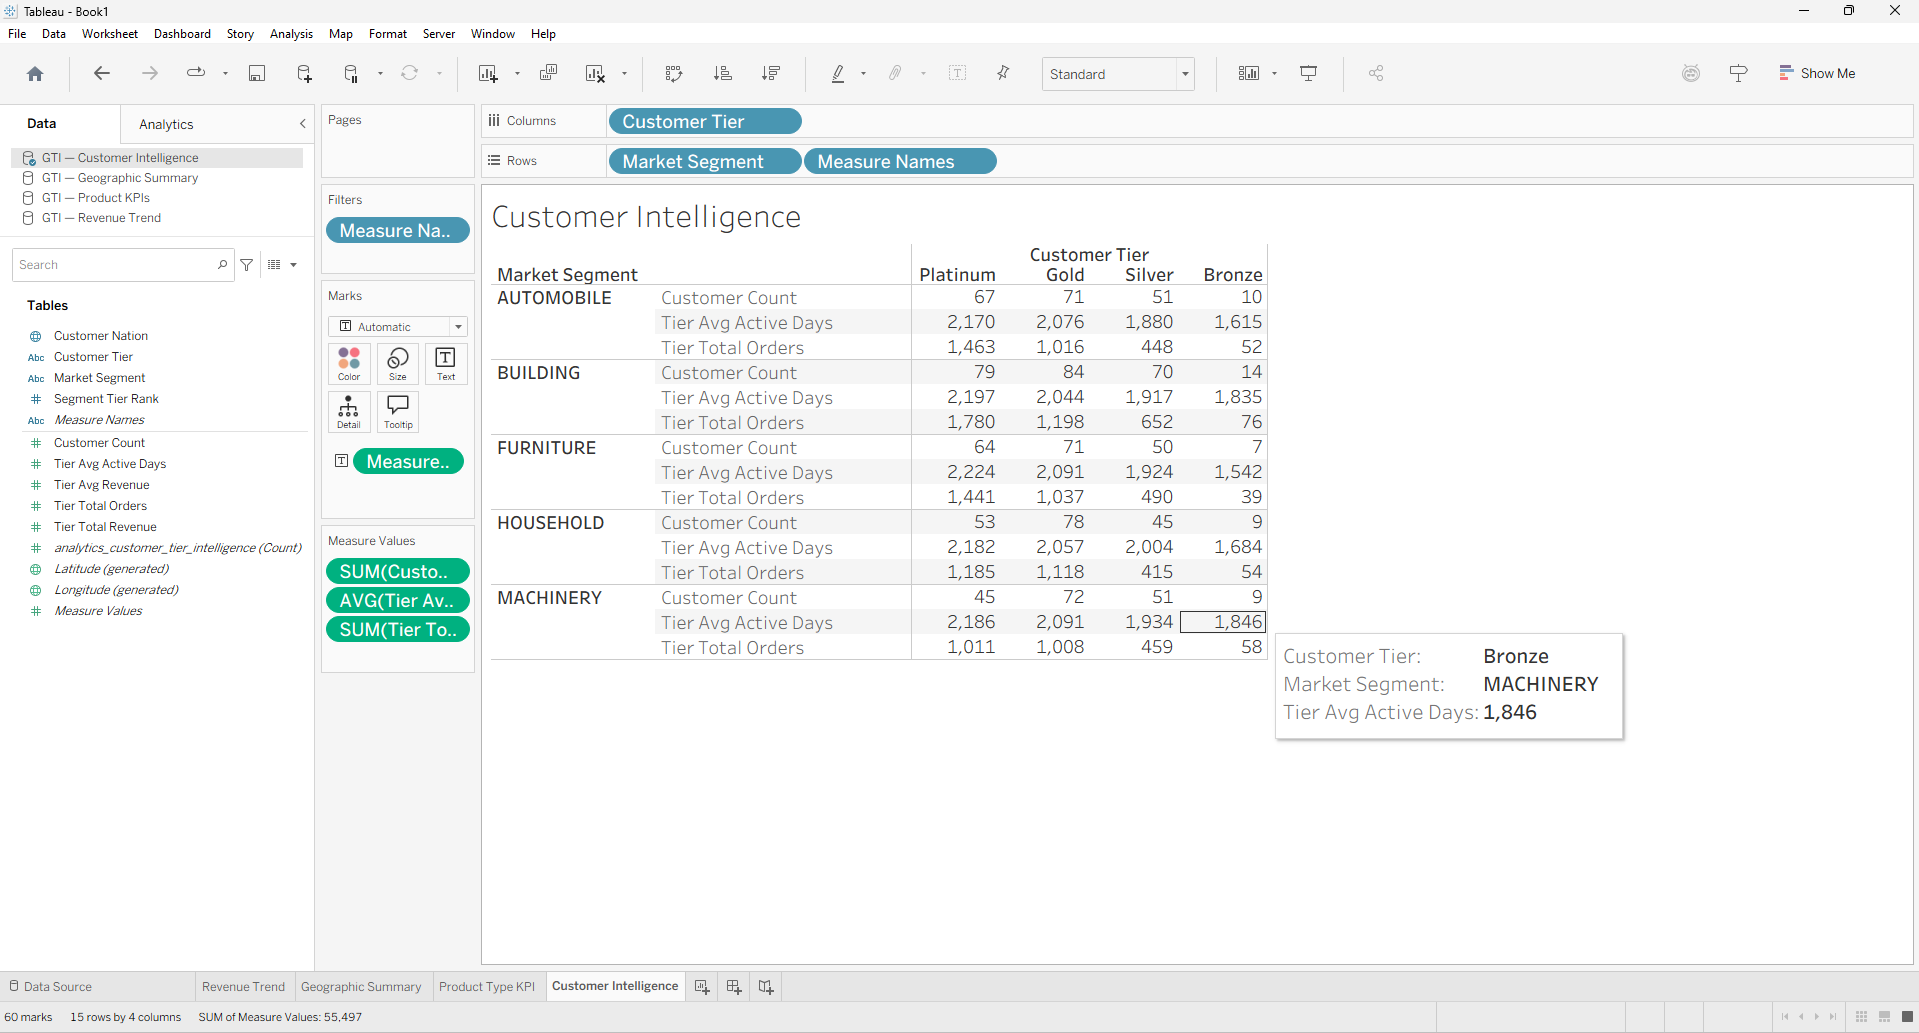Expand the highlight dropdown arrow
The height and width of the screenshot is (1033, 1919).
[x=863, y=73]
